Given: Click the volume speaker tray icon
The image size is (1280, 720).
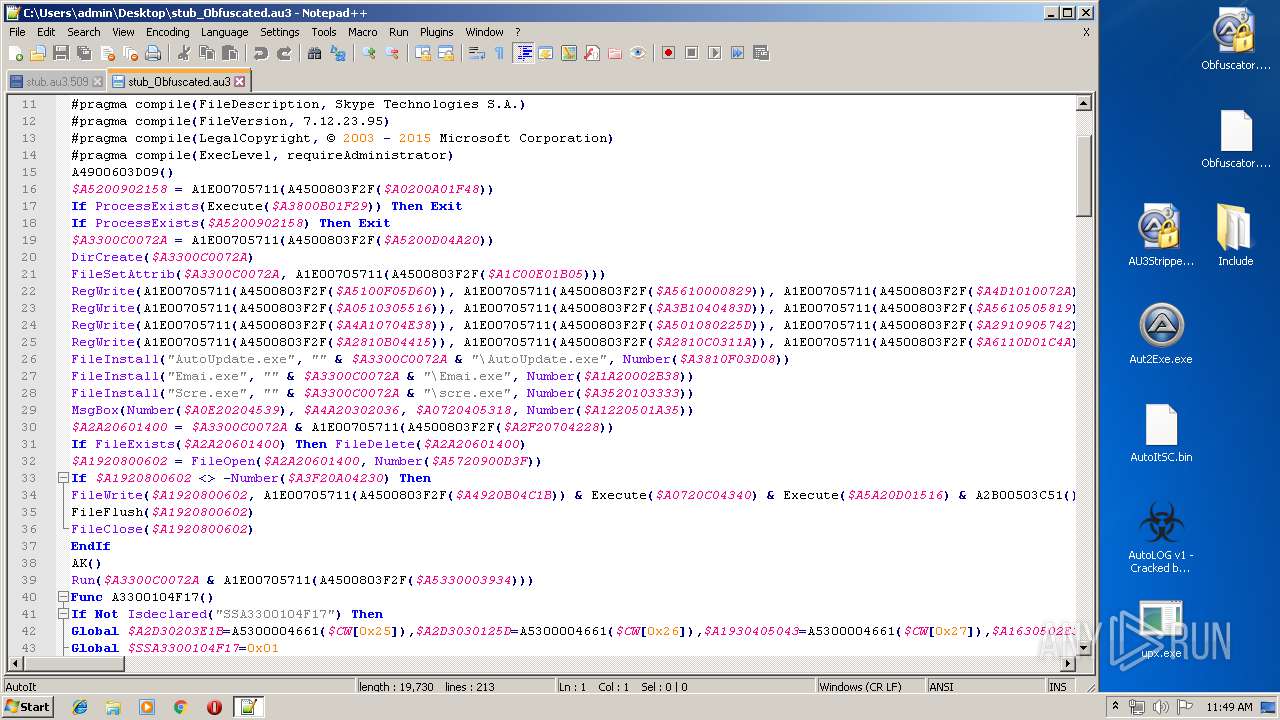Looking at the screenshot, I should (1161, 707).
